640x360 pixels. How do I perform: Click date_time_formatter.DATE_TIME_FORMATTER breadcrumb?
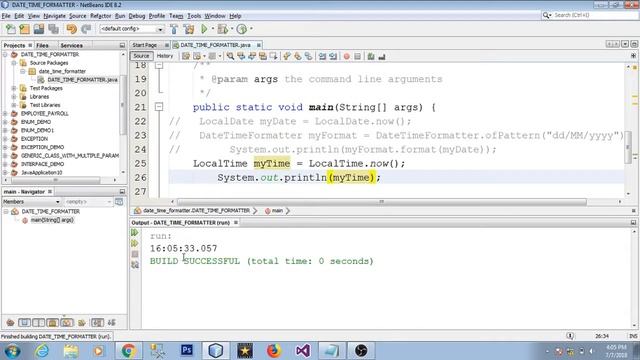pyautogui.click(x=196, y=211)
